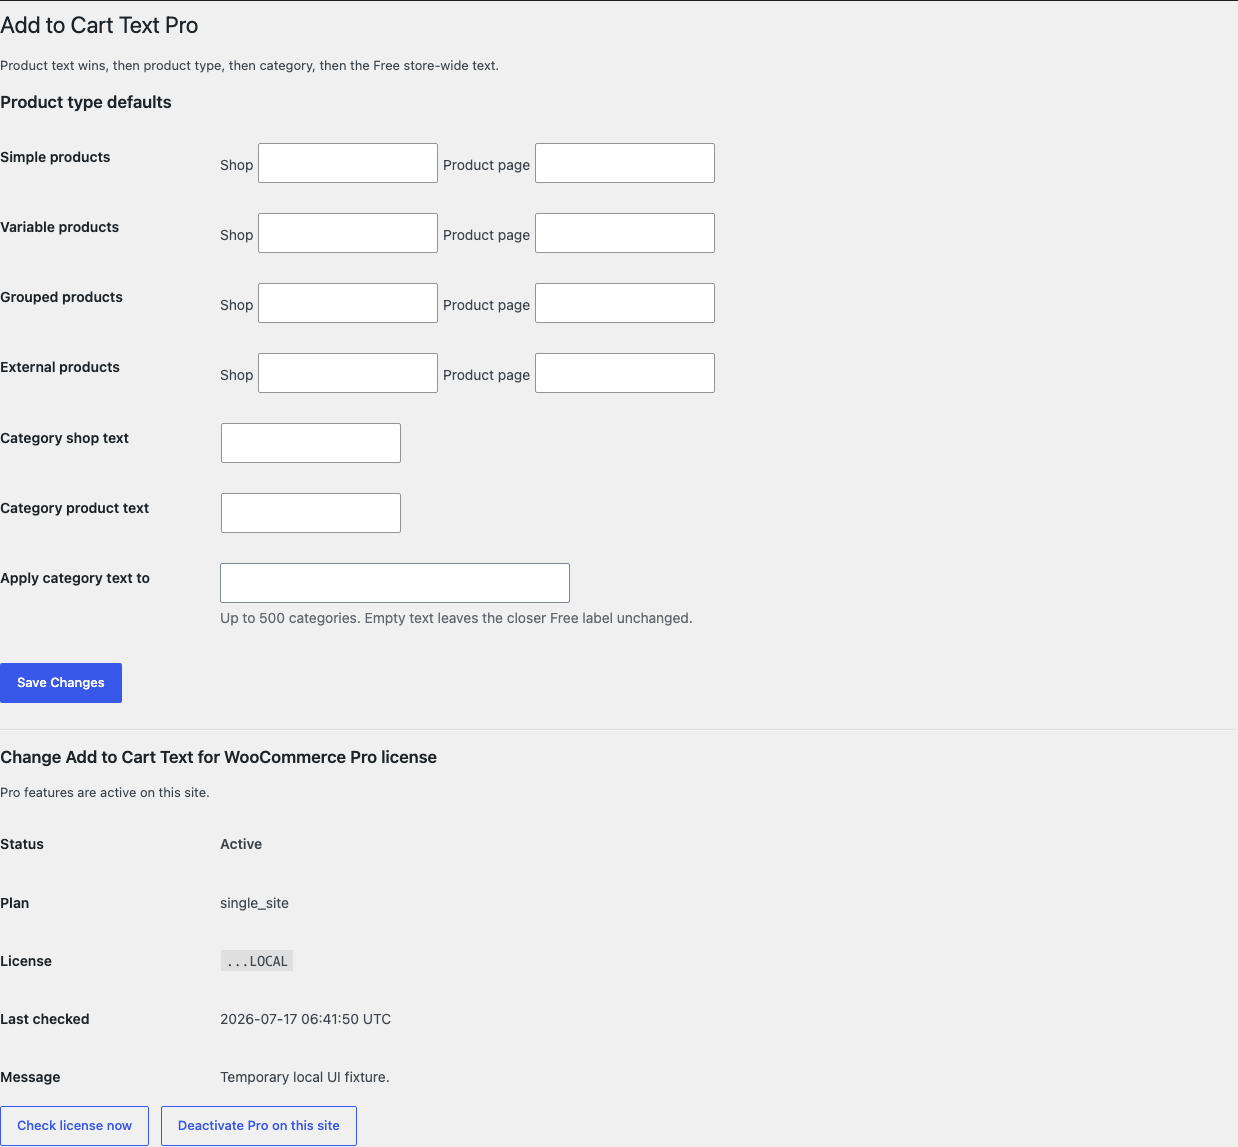Click the External products row label
The width and height of the screenshot is (1238, 1147).
point(60,367)
